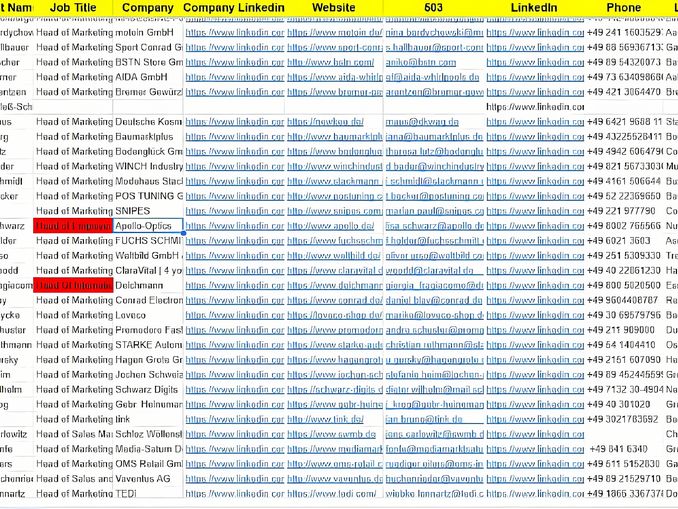Select the Media-Saturn company cell
Image resolution: width=678 pixels, height=509 pixels.
click(x=148, y=449)
